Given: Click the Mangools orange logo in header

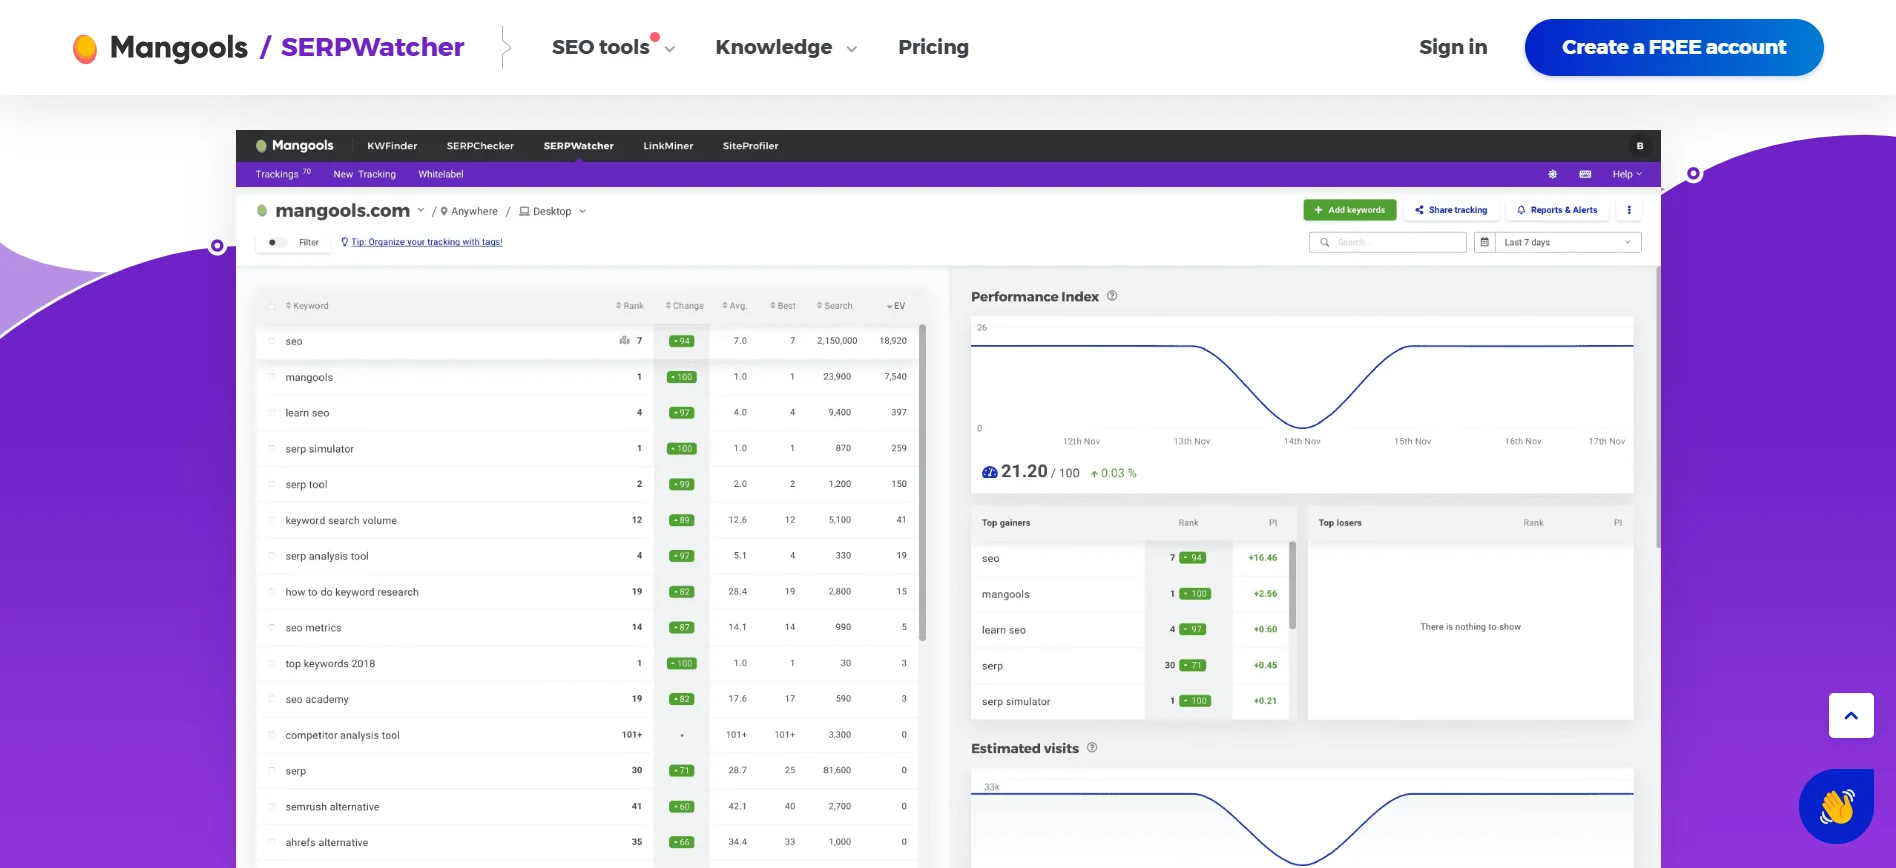Looking at the screenshot, I should [85, 48].
